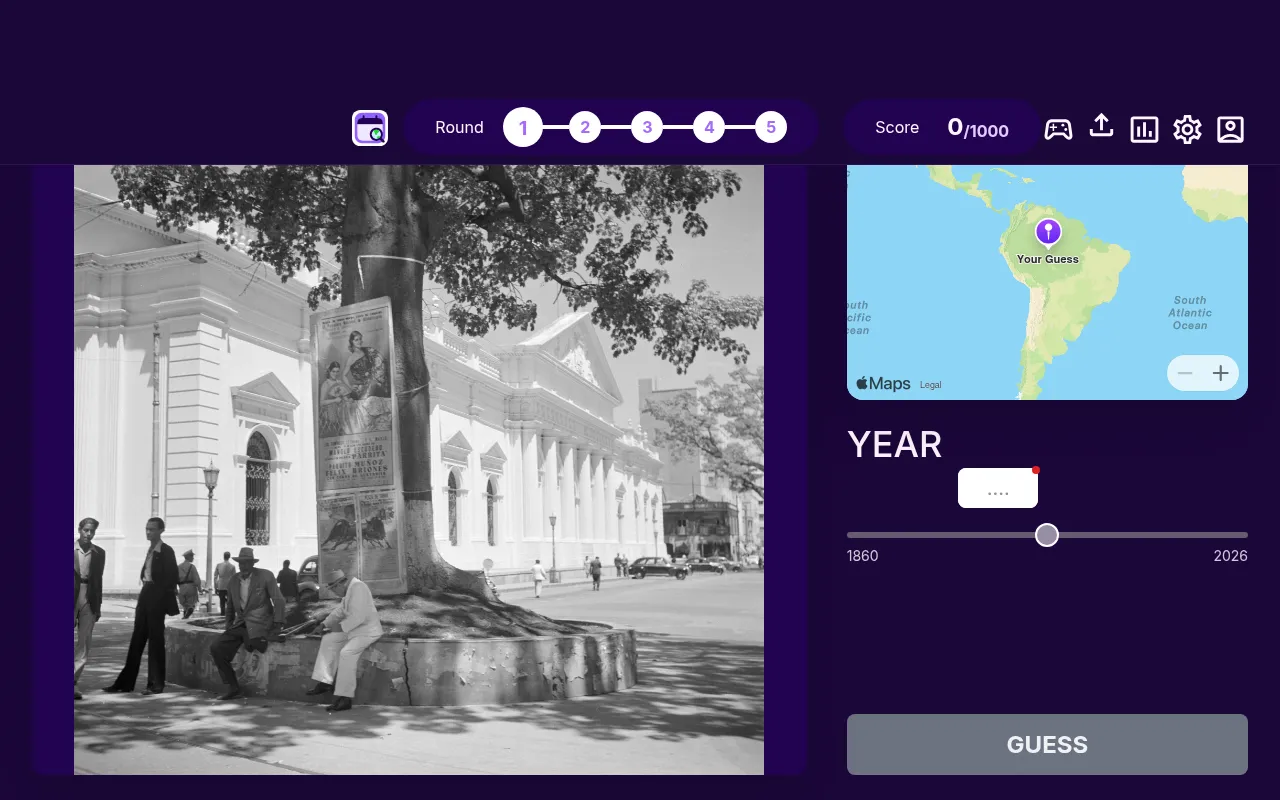Open the game modes controller icon
Screen dimensions: 1280x800
coord(1058,128)
